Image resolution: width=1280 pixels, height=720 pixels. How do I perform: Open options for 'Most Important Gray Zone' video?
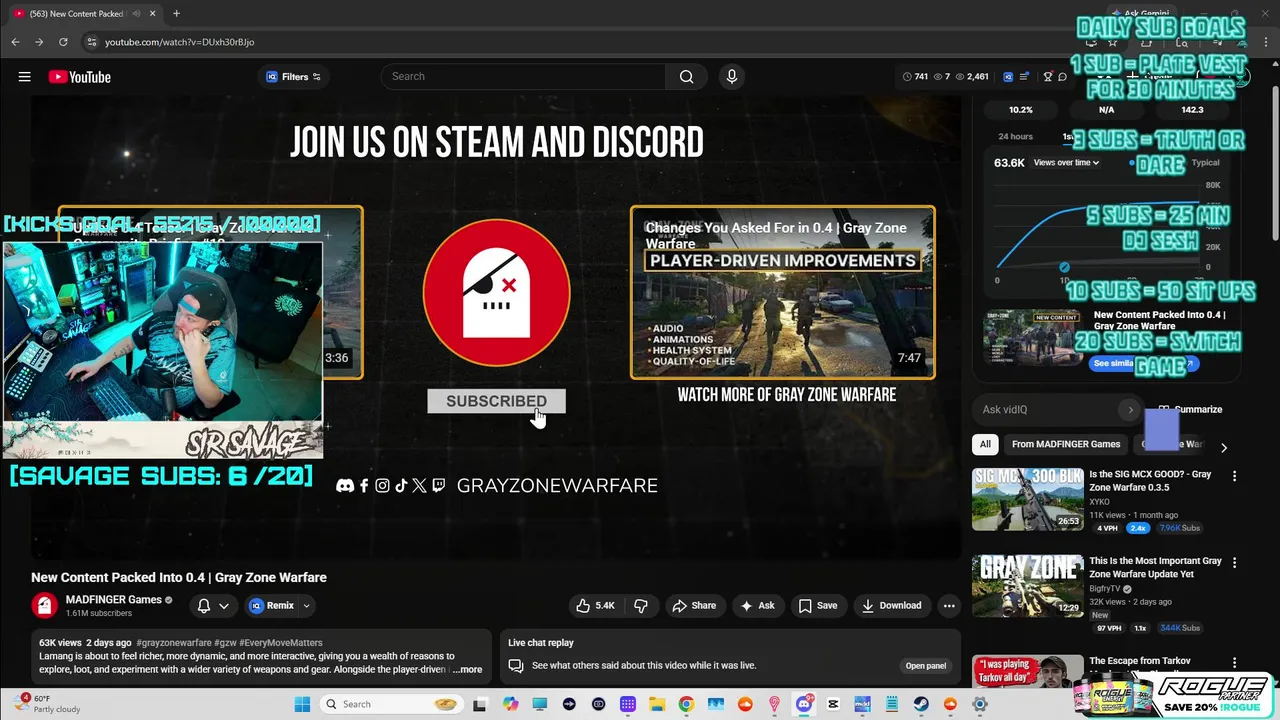point(1234,563)
